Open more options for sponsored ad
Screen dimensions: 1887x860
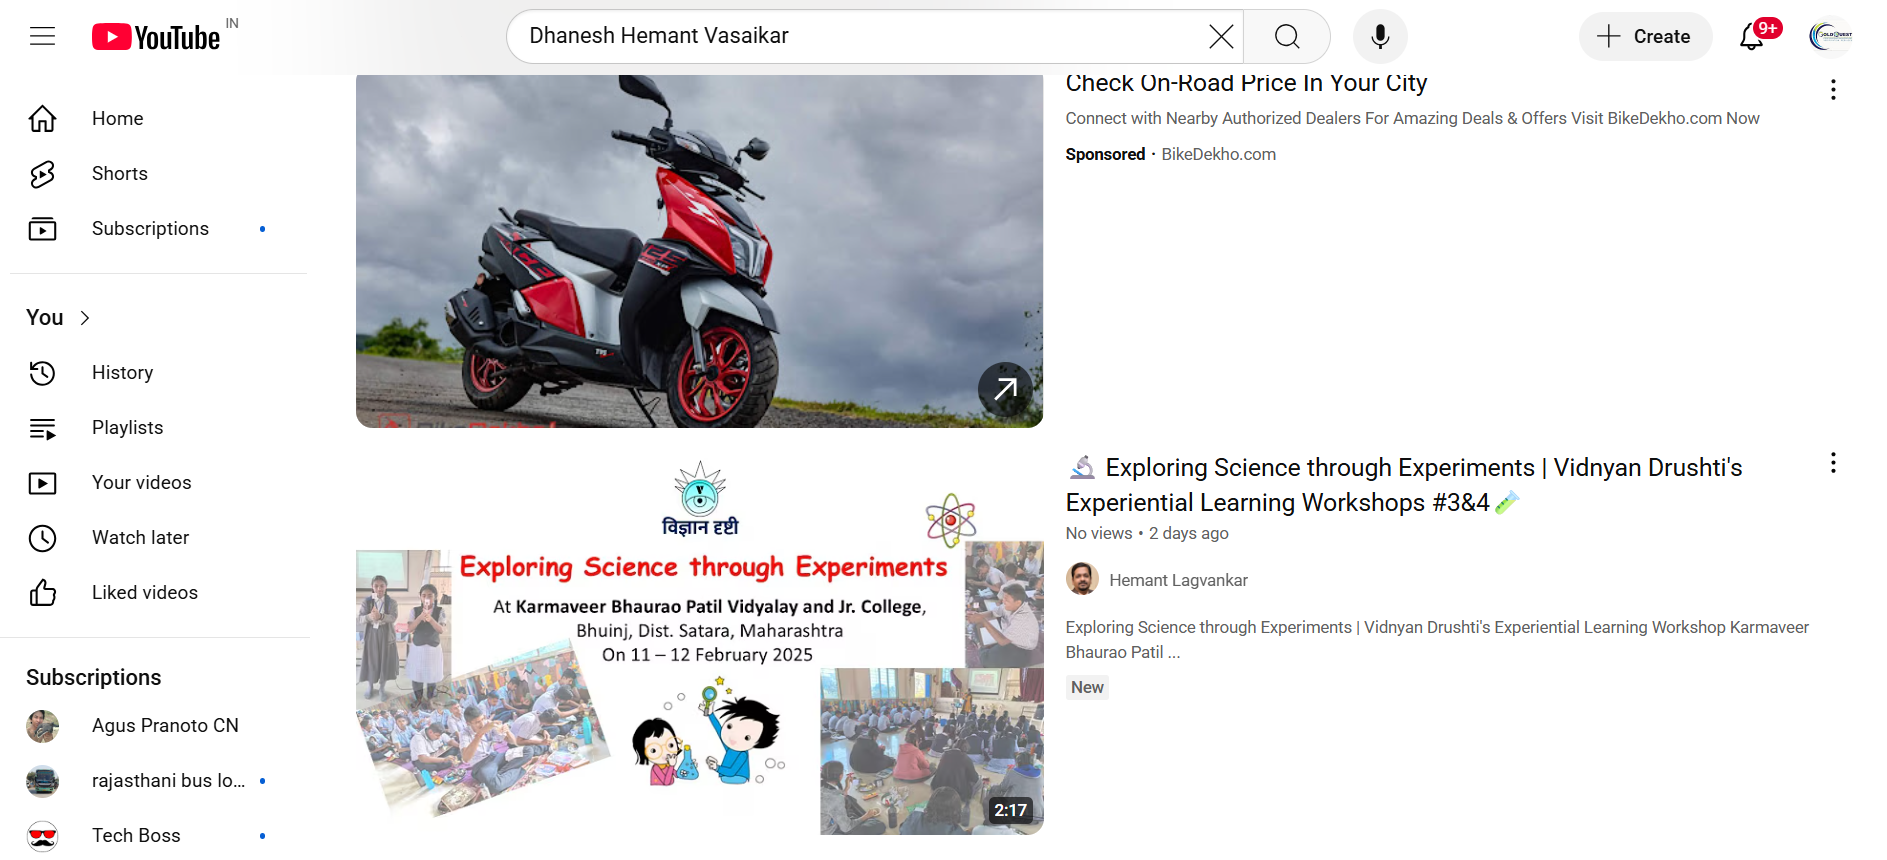(x=1833, y=90)
